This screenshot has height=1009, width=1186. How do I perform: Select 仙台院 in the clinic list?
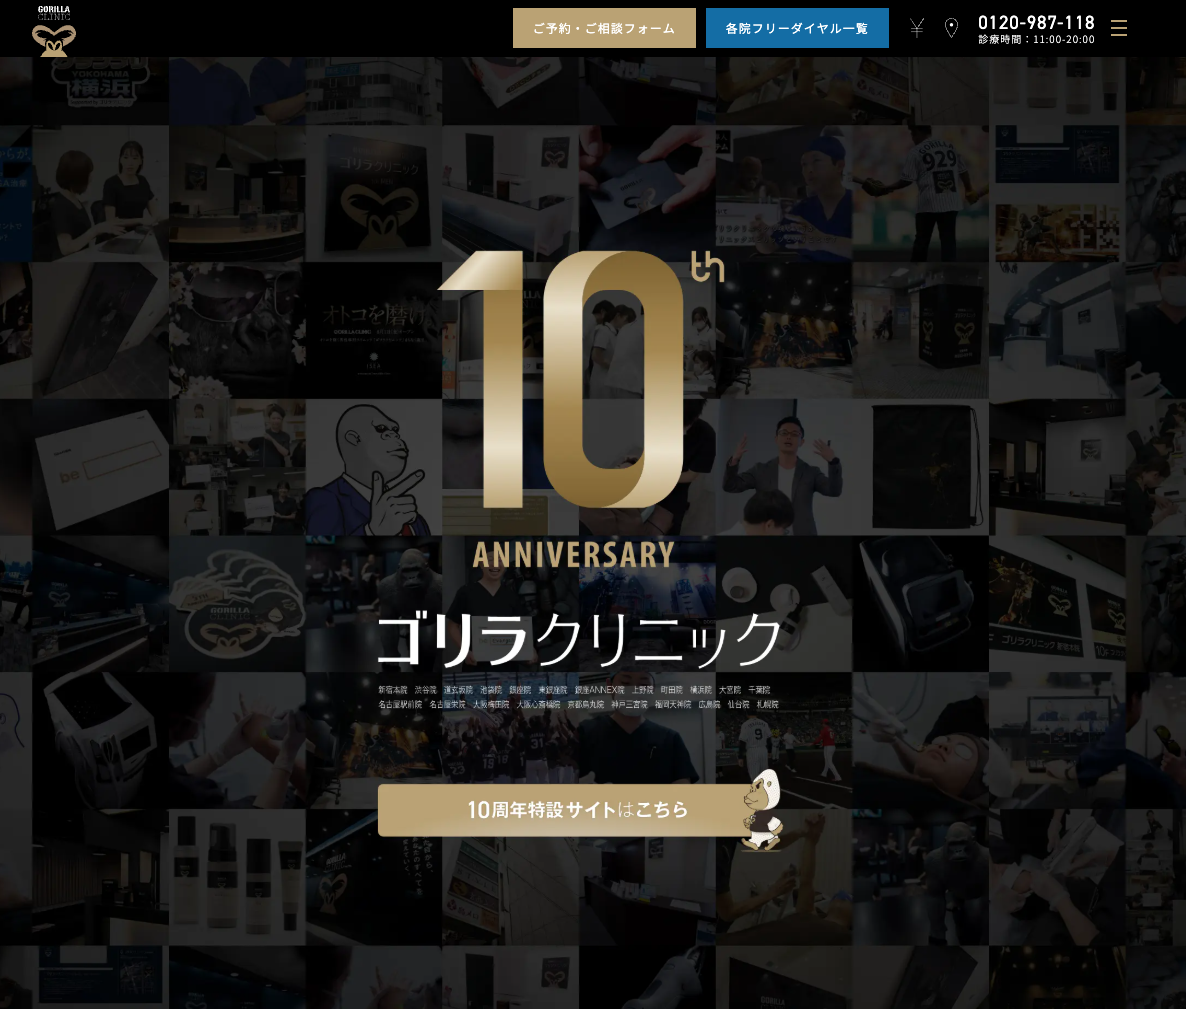[738, 704]
